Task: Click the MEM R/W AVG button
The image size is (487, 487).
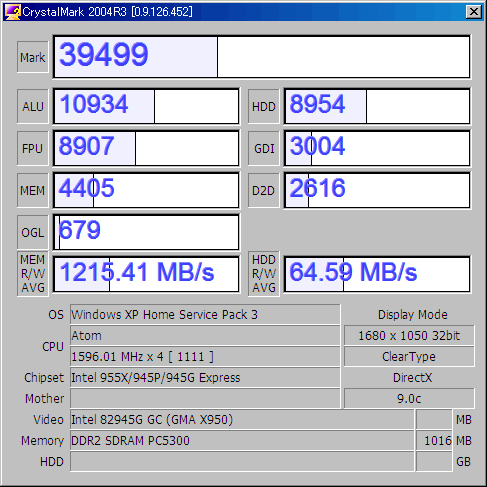Action: click(x=33, y=274)
